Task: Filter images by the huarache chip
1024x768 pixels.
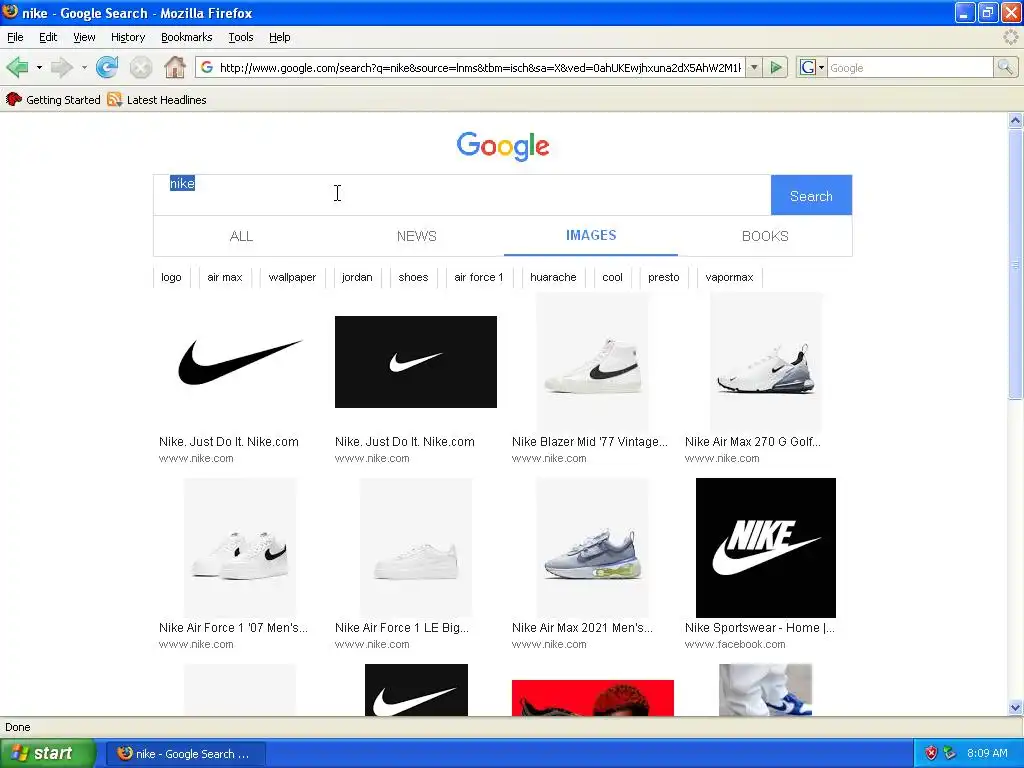Action: [553, 278]
